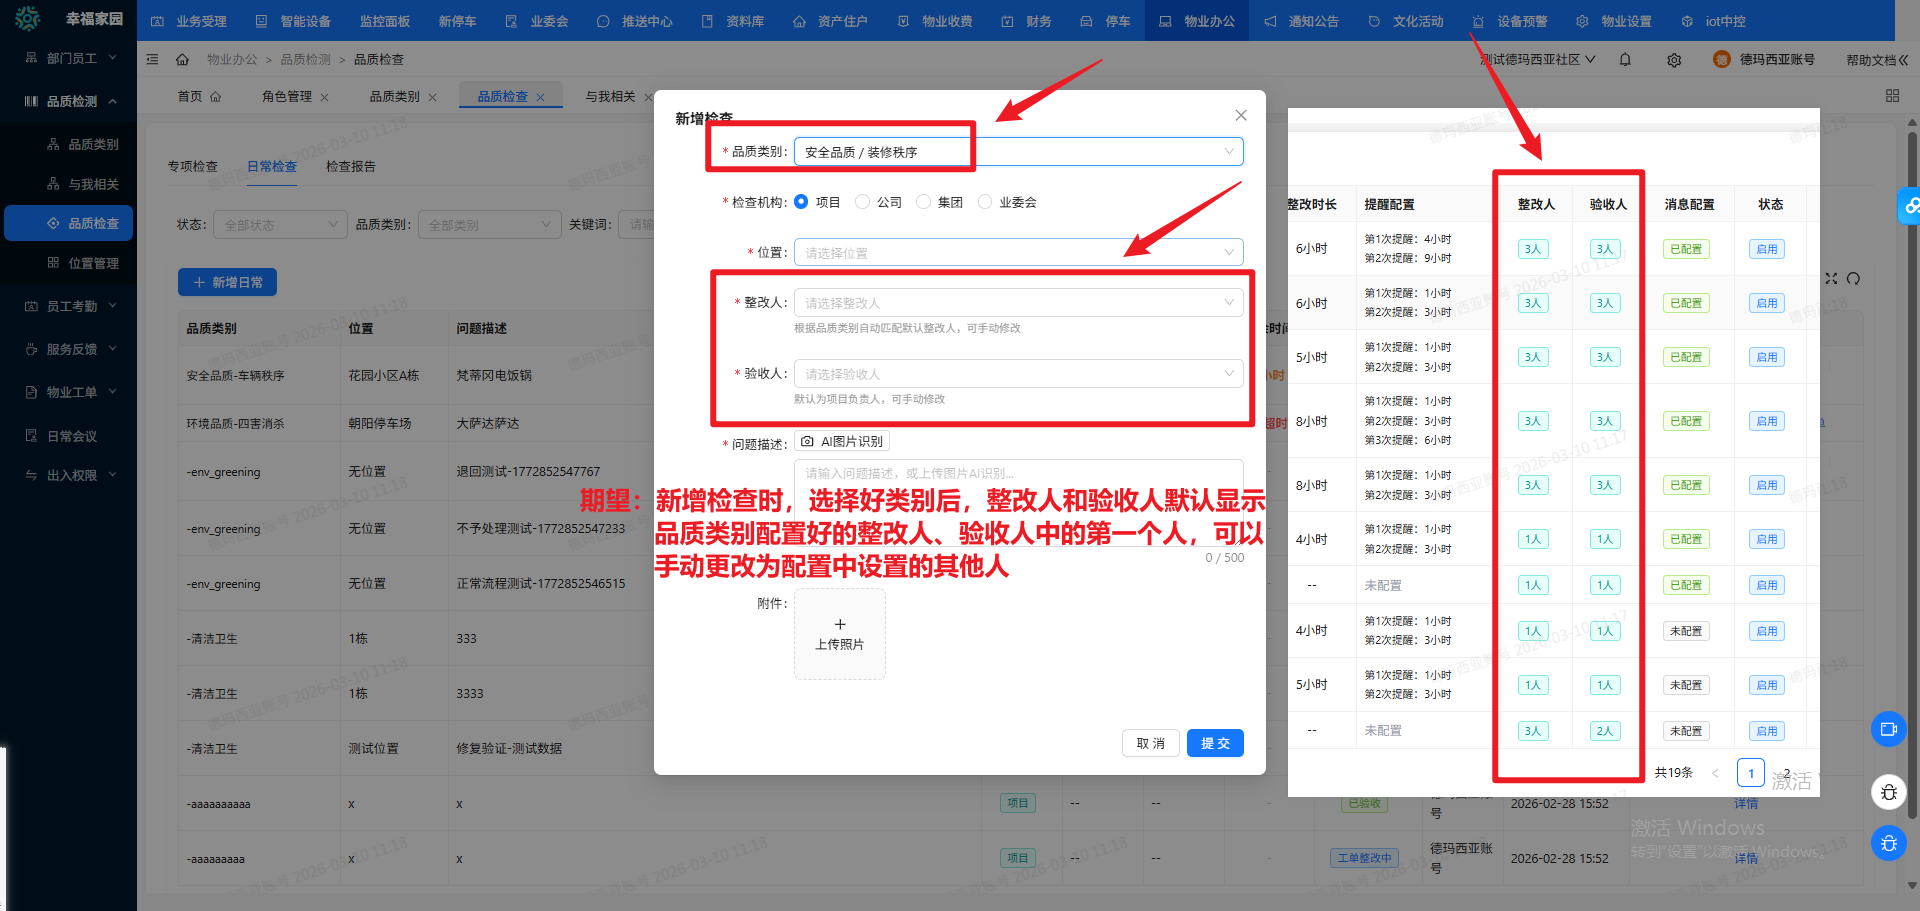This screenshot has width=1920, height=911.
Task: Choose 业委会 as the inspection organization
Action: pos(985,202)
